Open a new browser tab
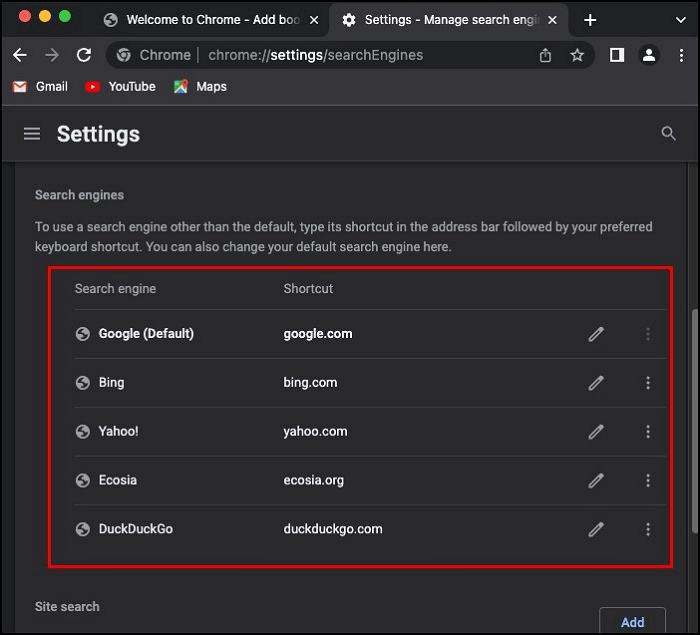The height and width of the screenshot is (635, 700). 590,20
